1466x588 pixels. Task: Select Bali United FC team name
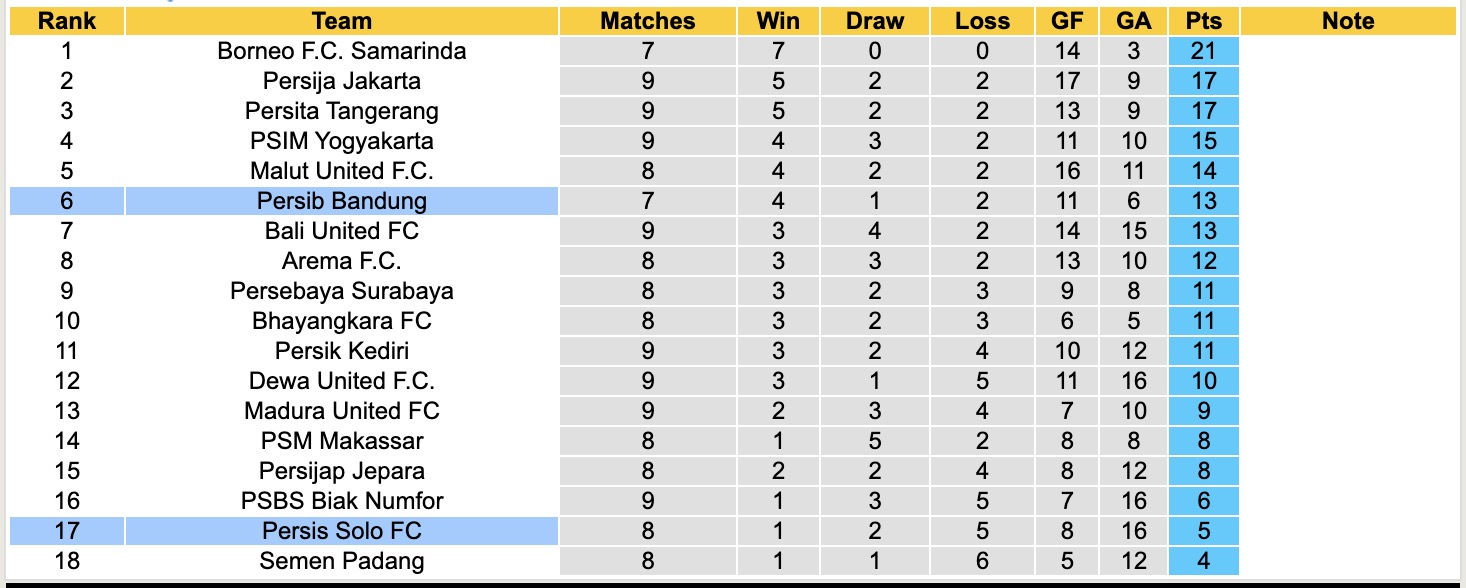[x=341, y=231]
